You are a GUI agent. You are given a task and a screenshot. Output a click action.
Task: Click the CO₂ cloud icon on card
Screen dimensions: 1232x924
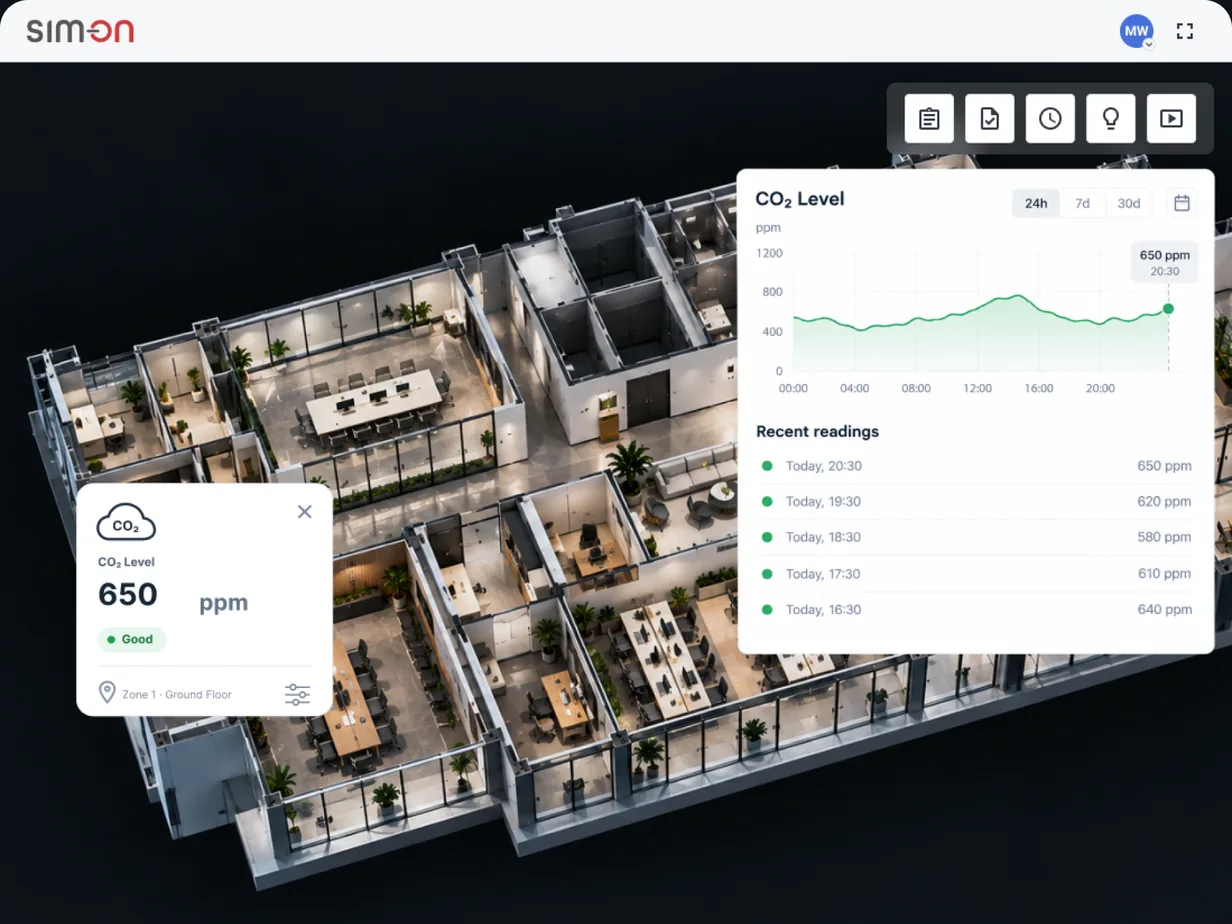[126, 524]
